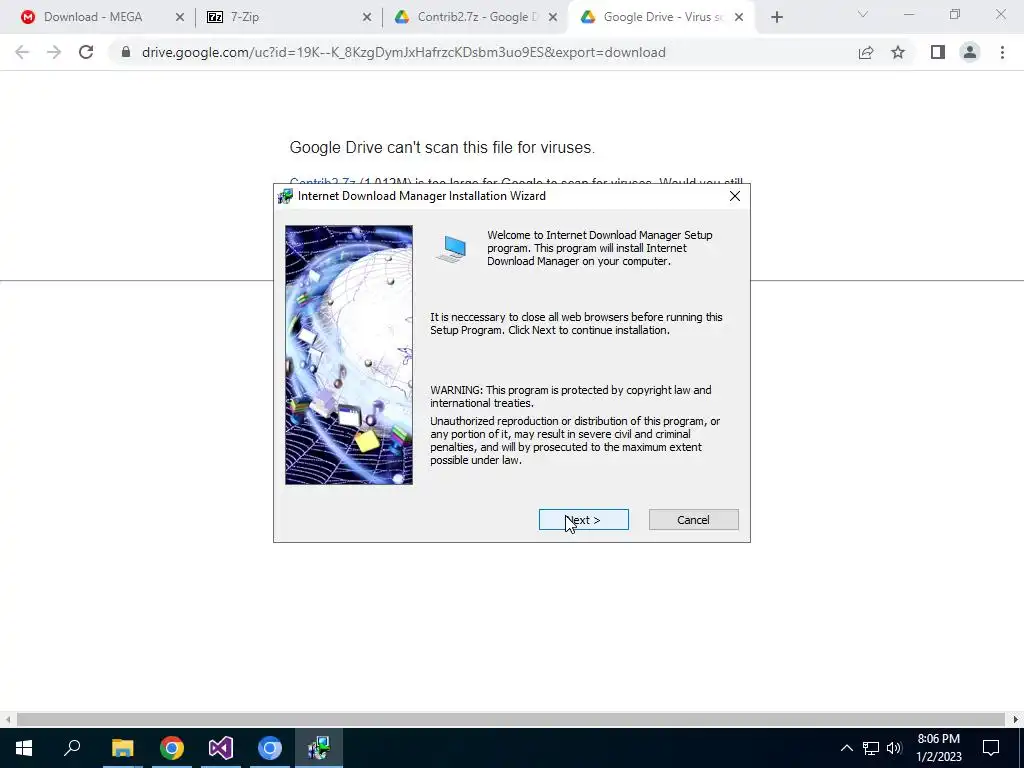Open a new Chrome tab

coord(776,18)
